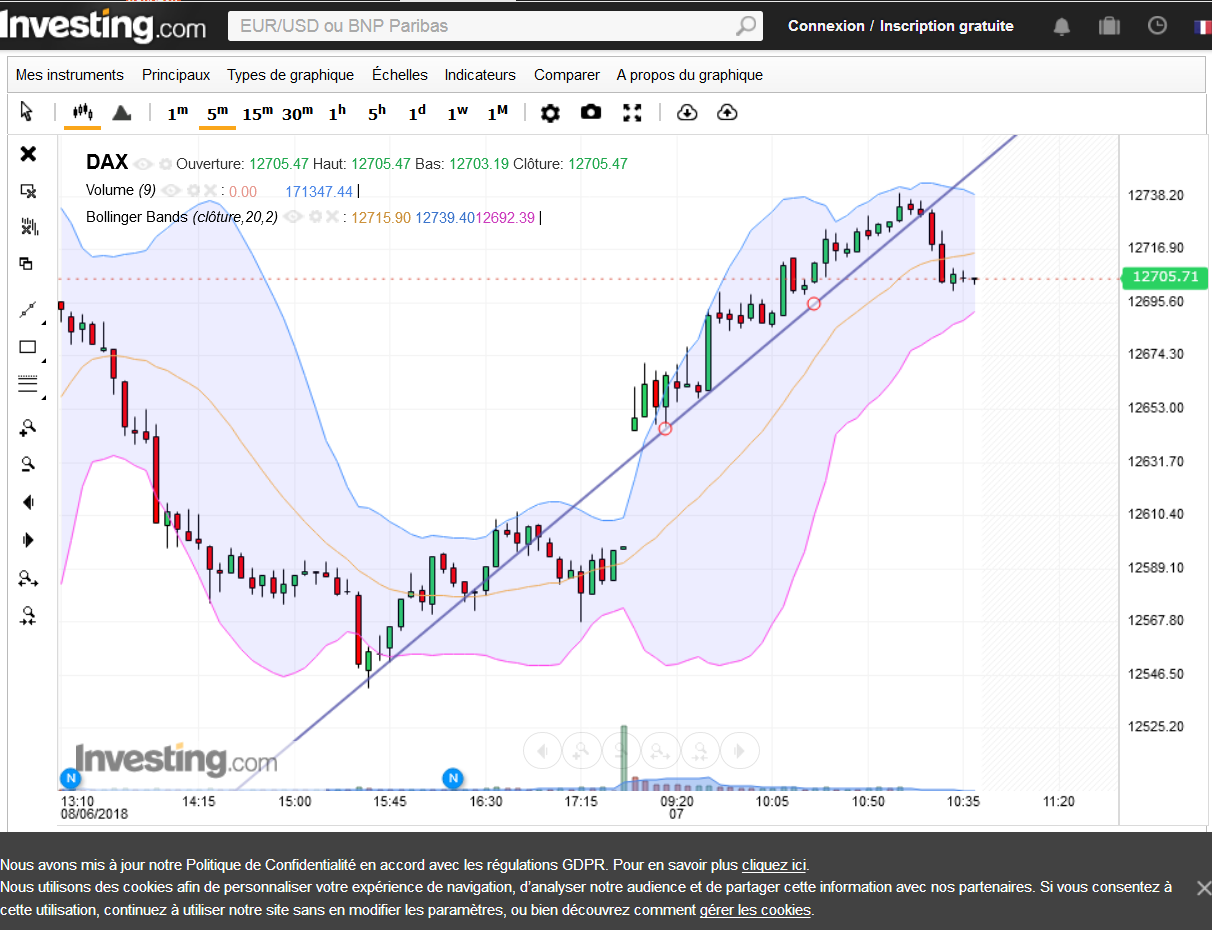This screenshot has width=1212, height=930.
Task: Select the trend line drawing tool
Action: tap(28, 310)
